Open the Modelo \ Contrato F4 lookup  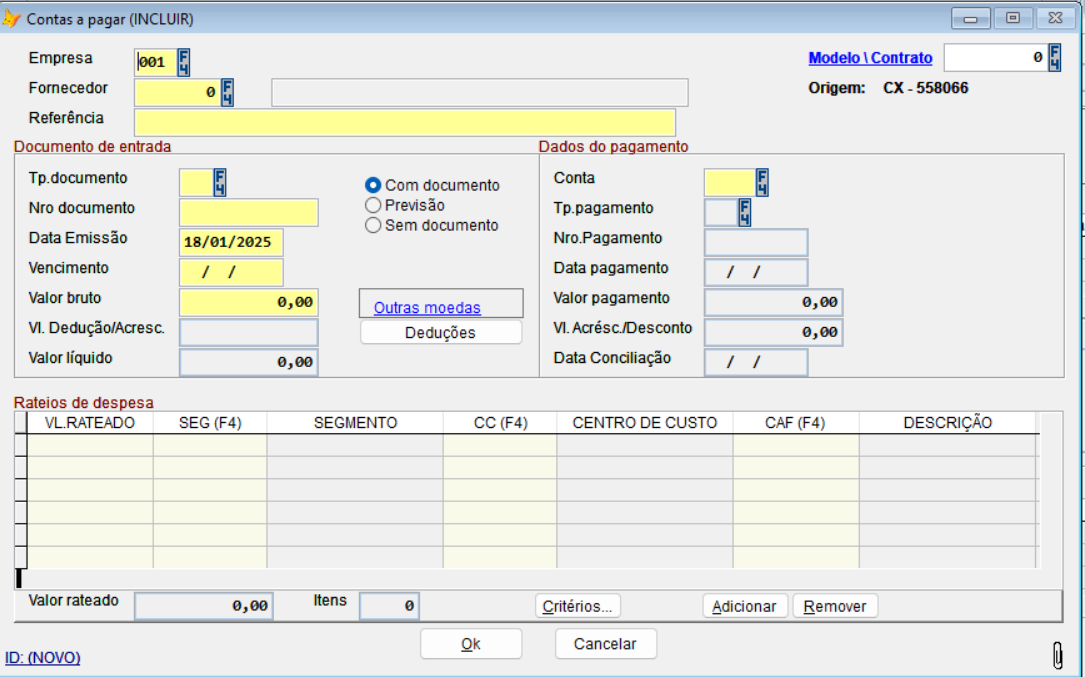(1055, 58)
